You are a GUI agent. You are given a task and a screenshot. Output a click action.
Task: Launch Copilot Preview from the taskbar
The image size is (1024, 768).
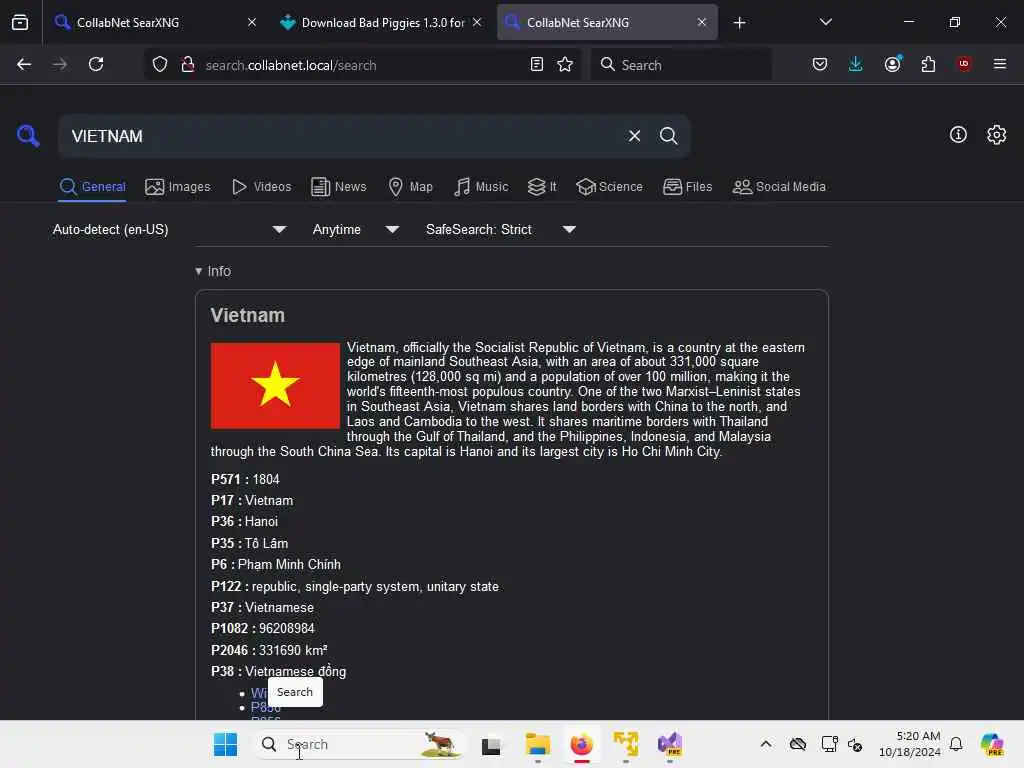tap(991, 744)
